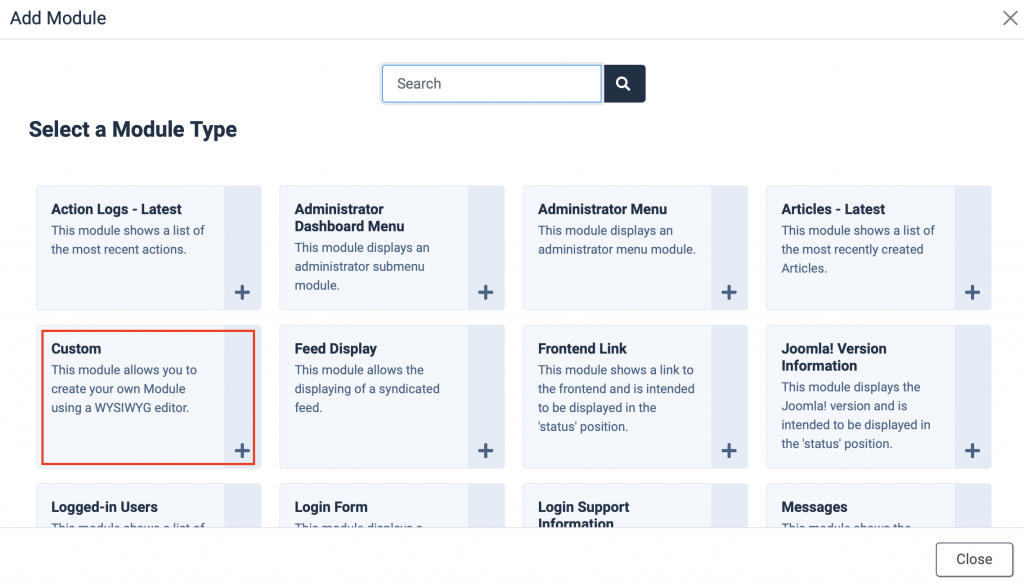1024x583 pixels.
Task: Add the Custom module using its plus icon
Action: coord(241,450)
